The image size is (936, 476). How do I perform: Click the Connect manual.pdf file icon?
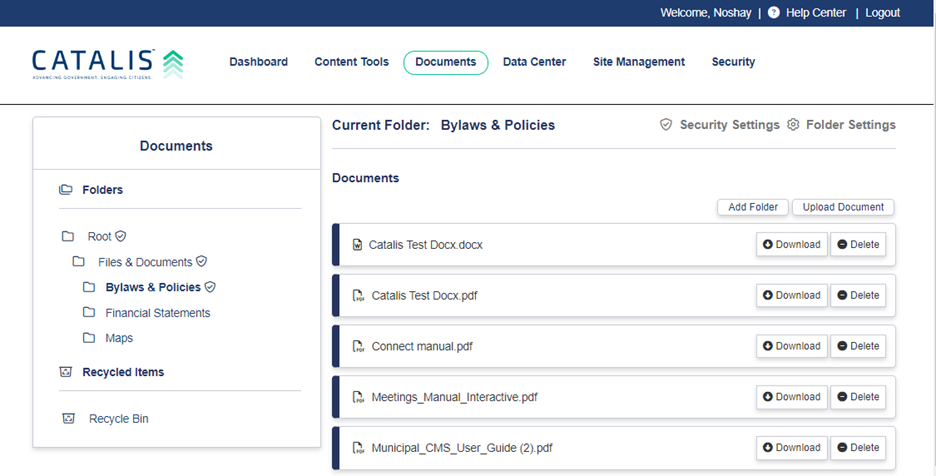(x=358, y=346)
